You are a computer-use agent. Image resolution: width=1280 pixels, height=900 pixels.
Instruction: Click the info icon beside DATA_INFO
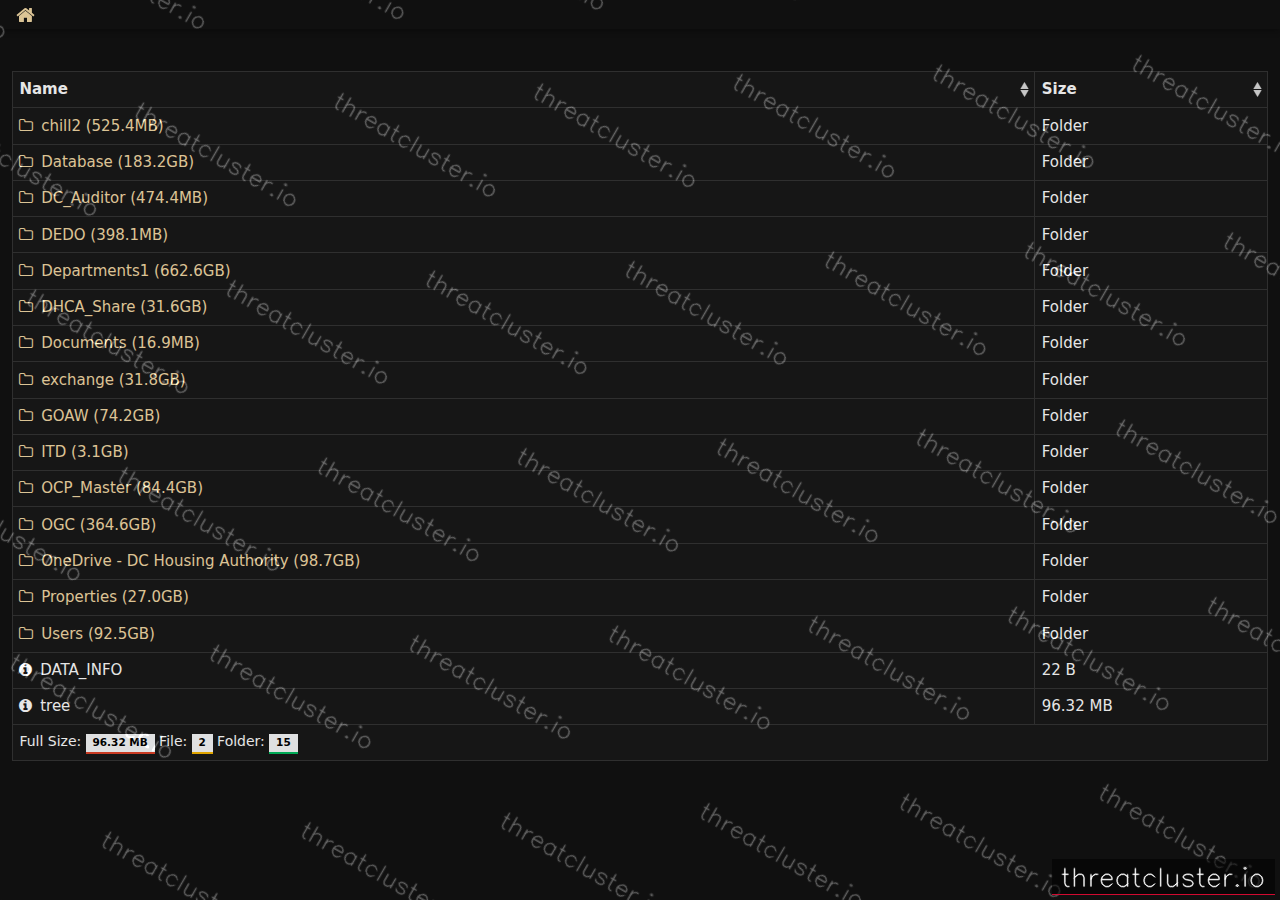26,669
